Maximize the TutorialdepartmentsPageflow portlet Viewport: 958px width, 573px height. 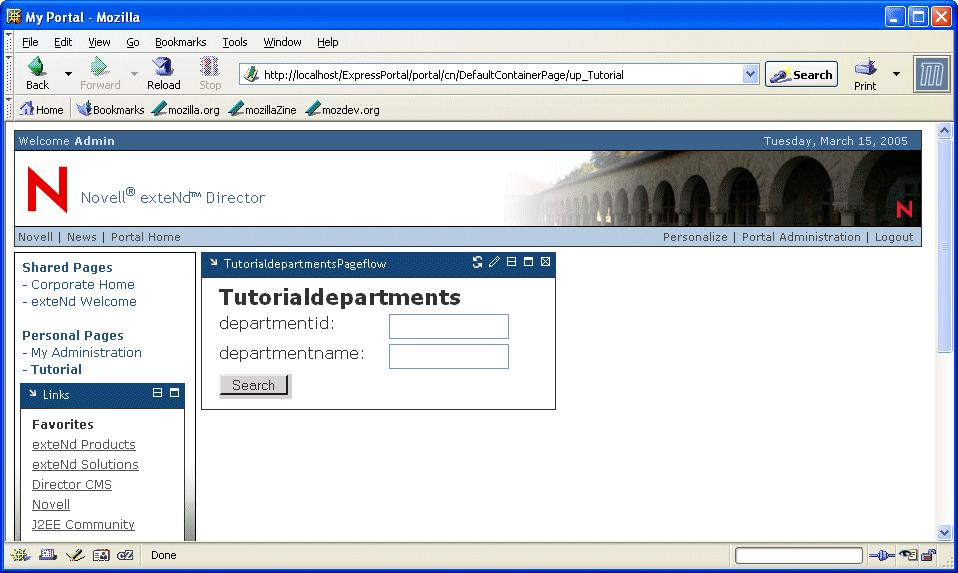pos(528,262)
